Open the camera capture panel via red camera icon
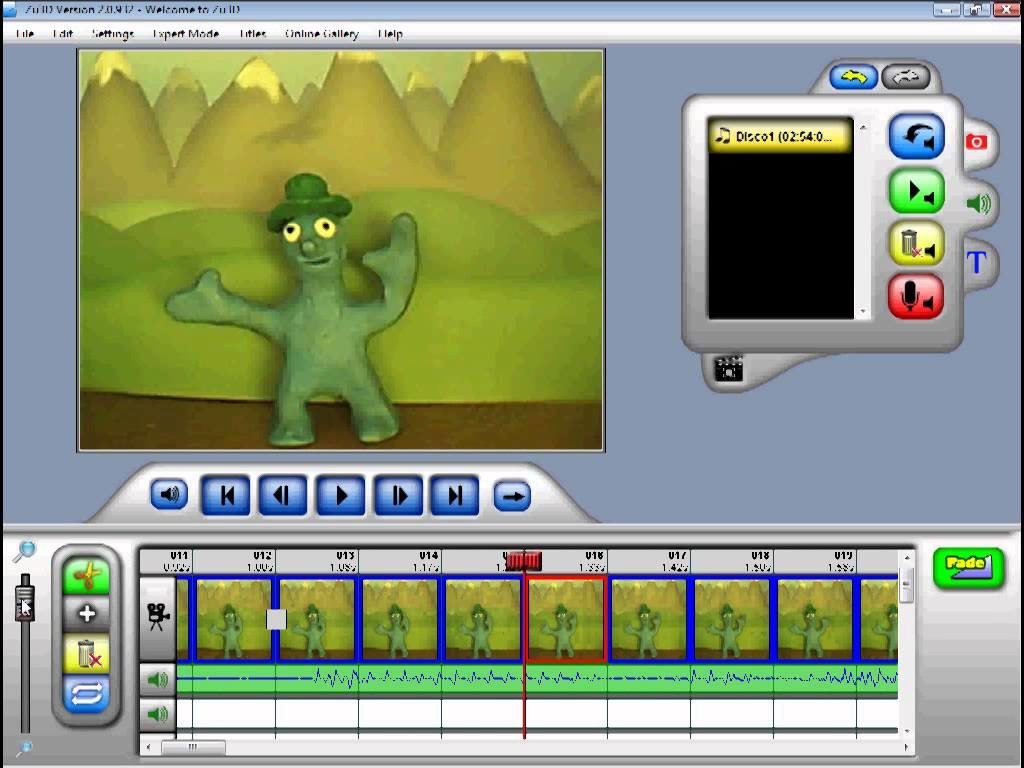This screenshot has height=768, width=1024. pos(975,143)
